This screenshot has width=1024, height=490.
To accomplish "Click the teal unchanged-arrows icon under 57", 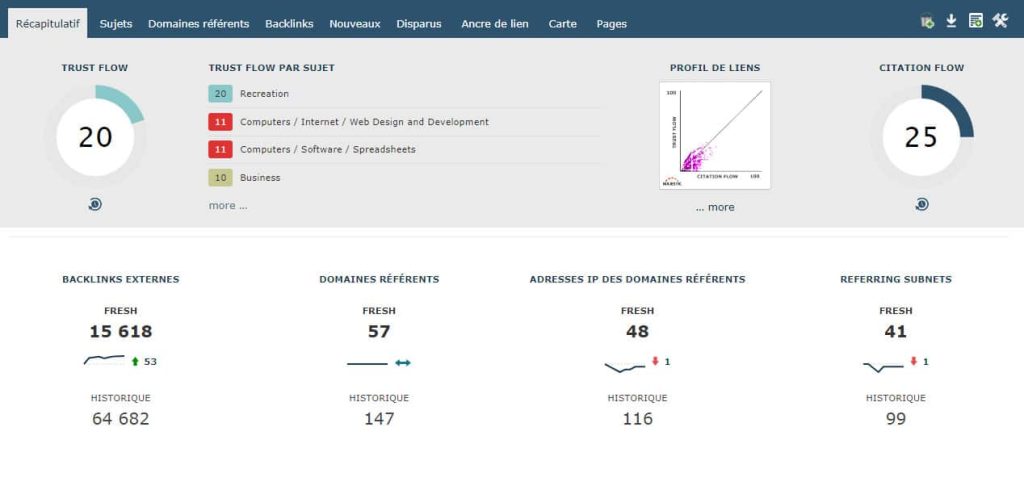I will coord(403,363).
